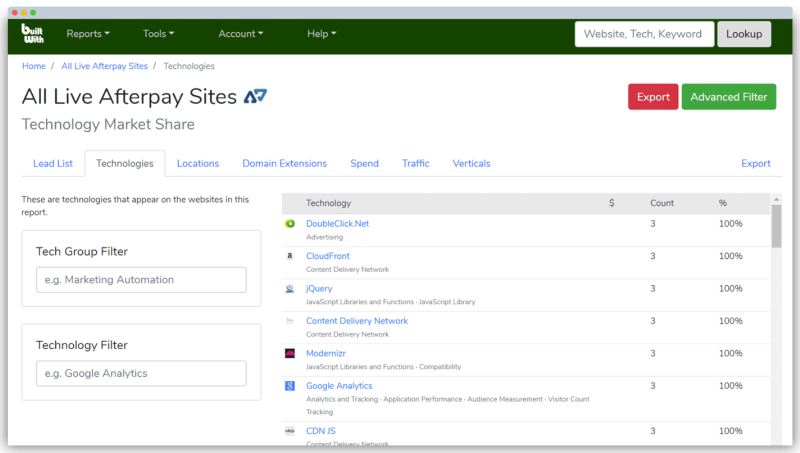The width and height of the screenshot is (800, 453).
Task: Open the Reports dropdown menu
Action: [88, 34]
